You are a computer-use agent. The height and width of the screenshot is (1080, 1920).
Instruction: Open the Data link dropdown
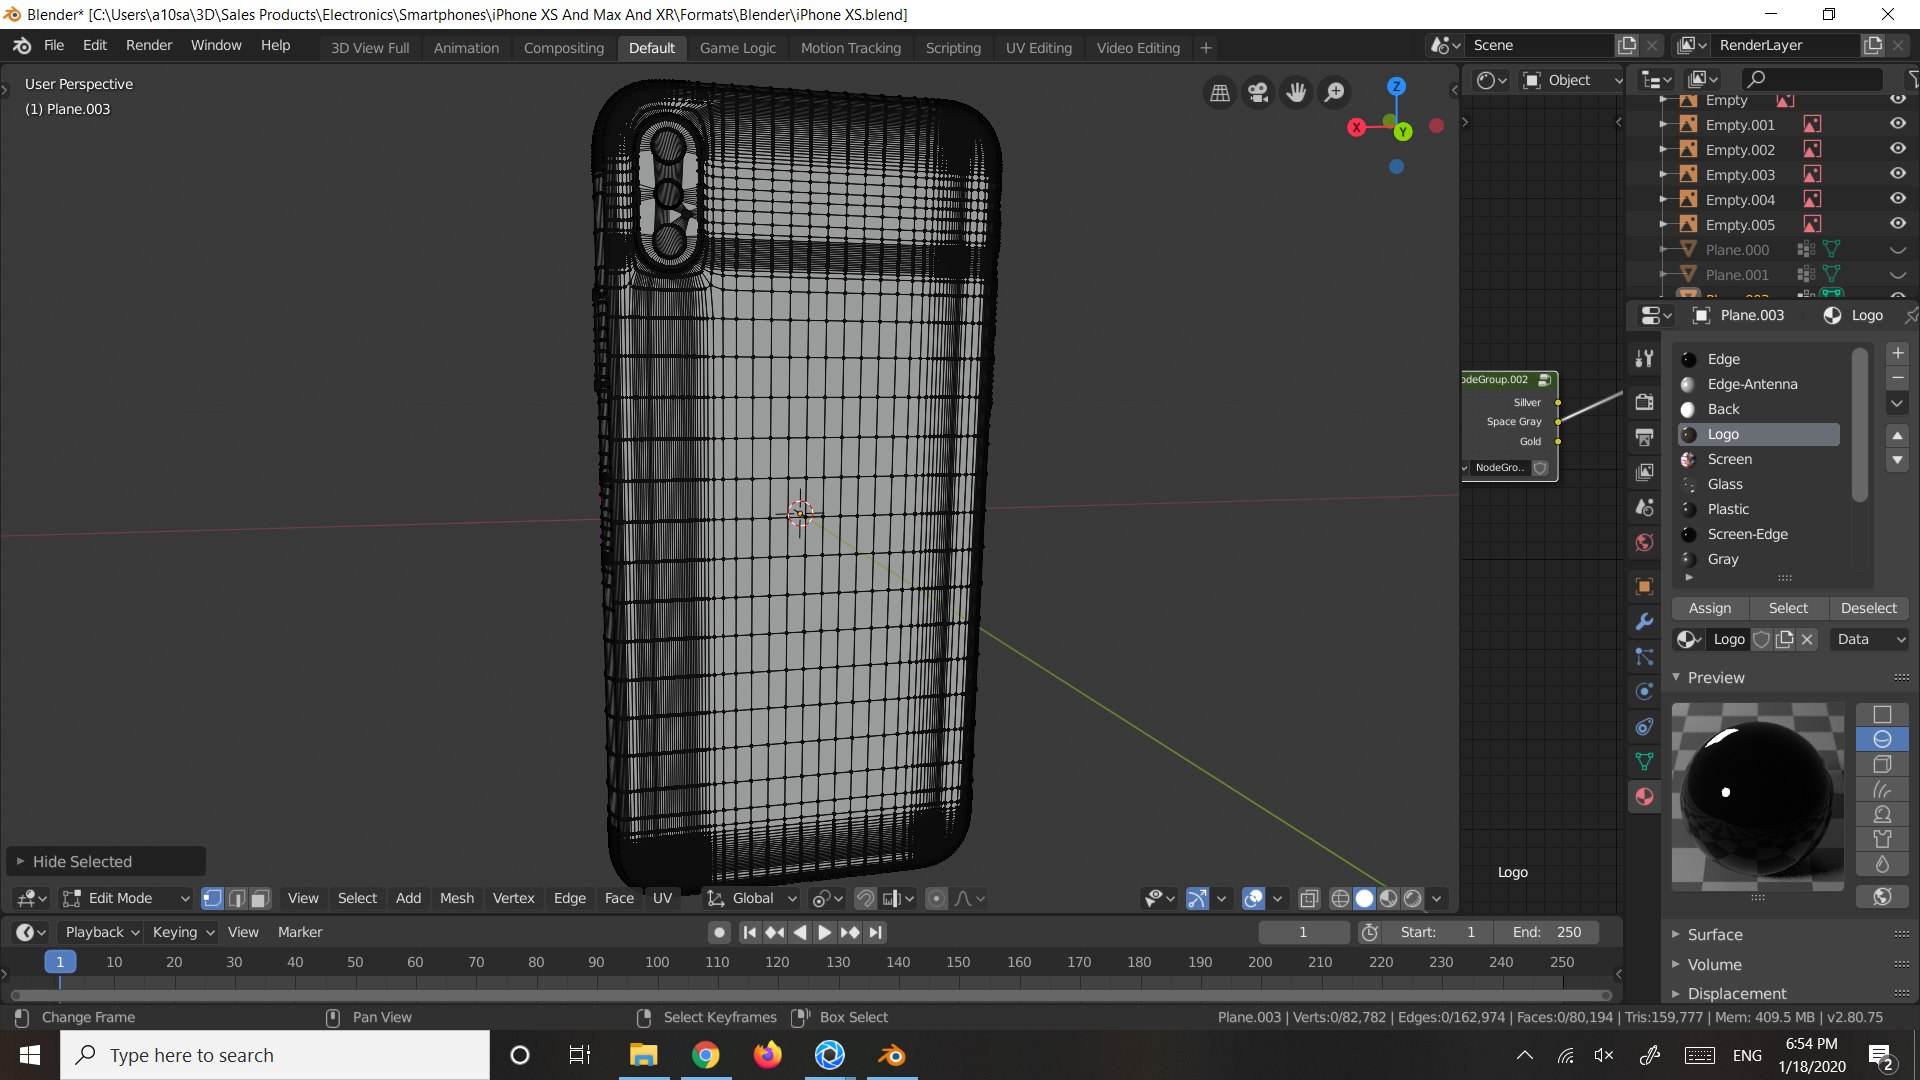coord(1869,640)
